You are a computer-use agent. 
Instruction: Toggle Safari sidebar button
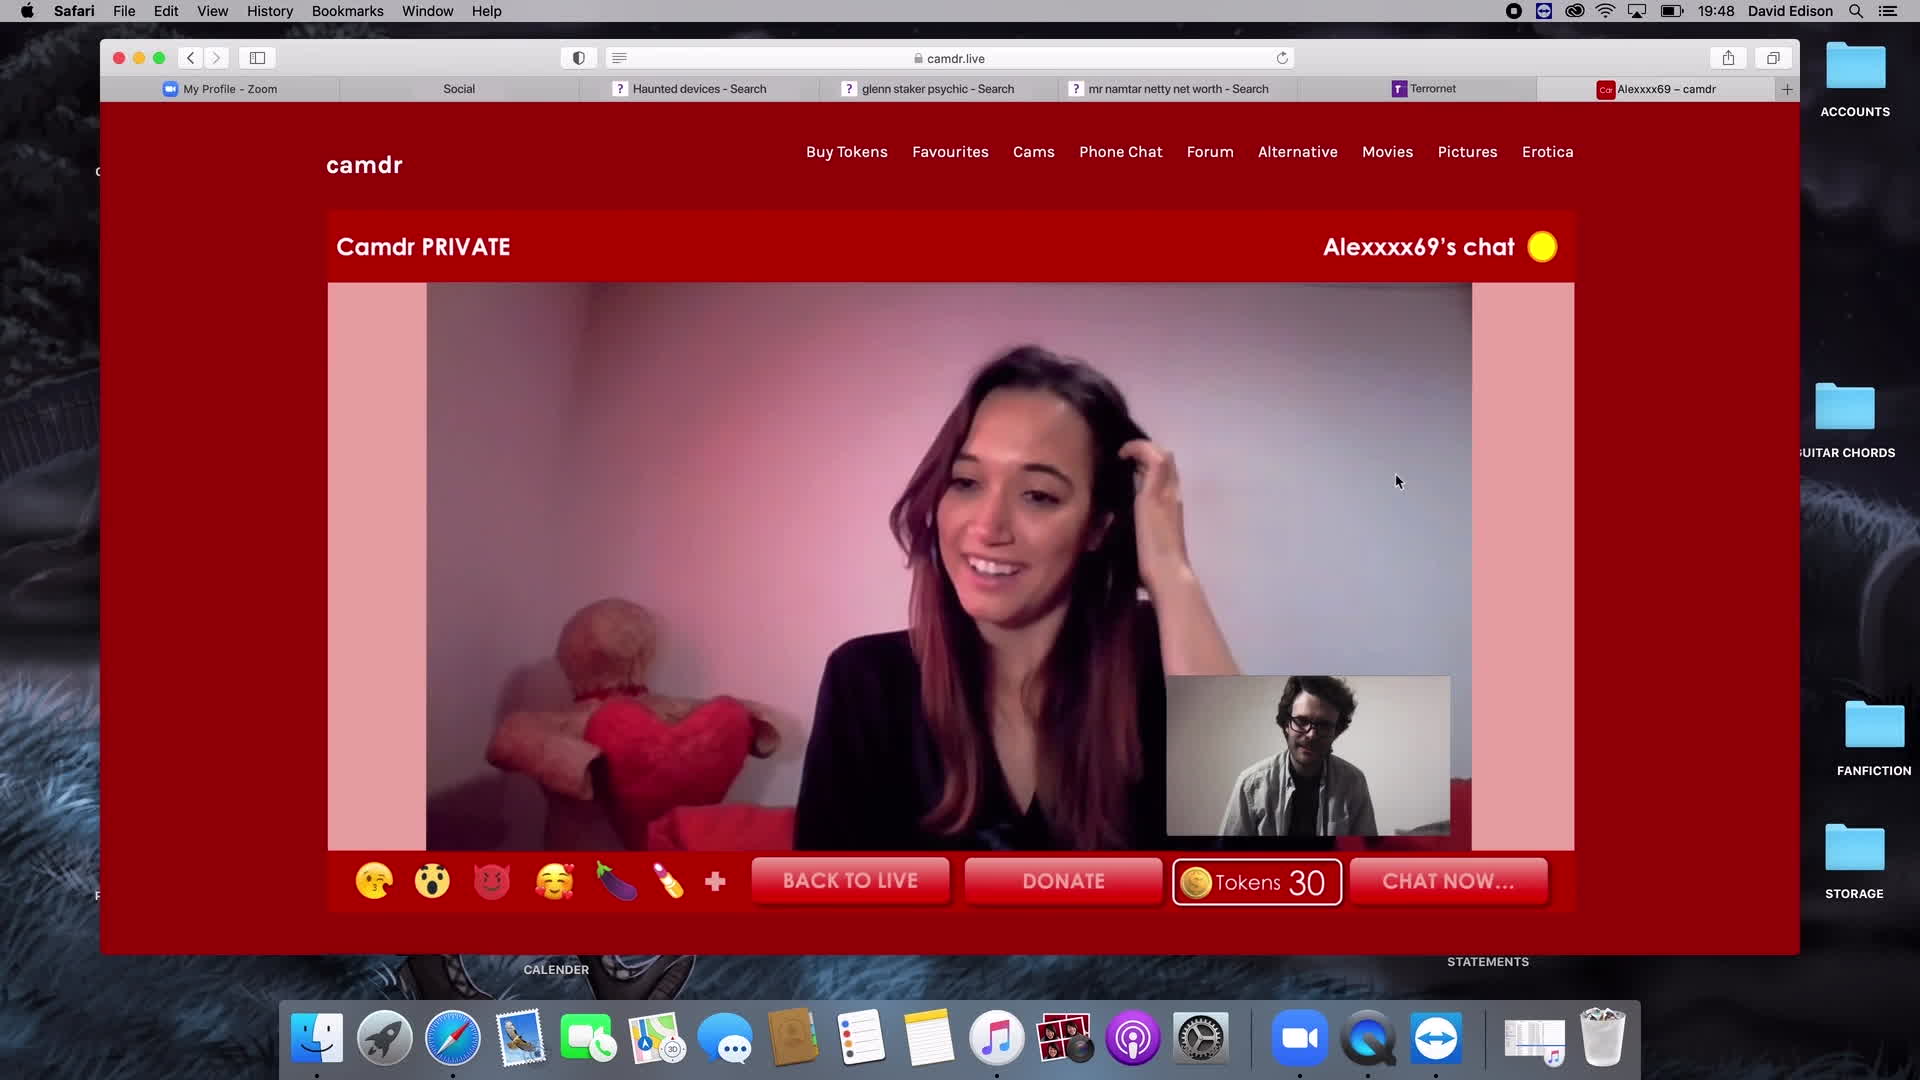[257, 58]
